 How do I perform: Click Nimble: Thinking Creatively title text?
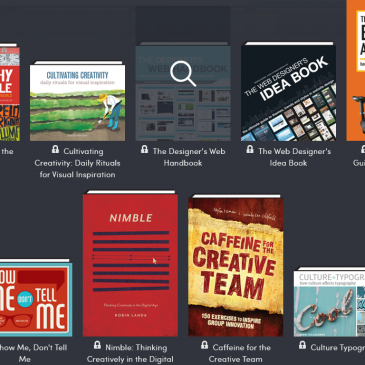click(x=130, y=353)
